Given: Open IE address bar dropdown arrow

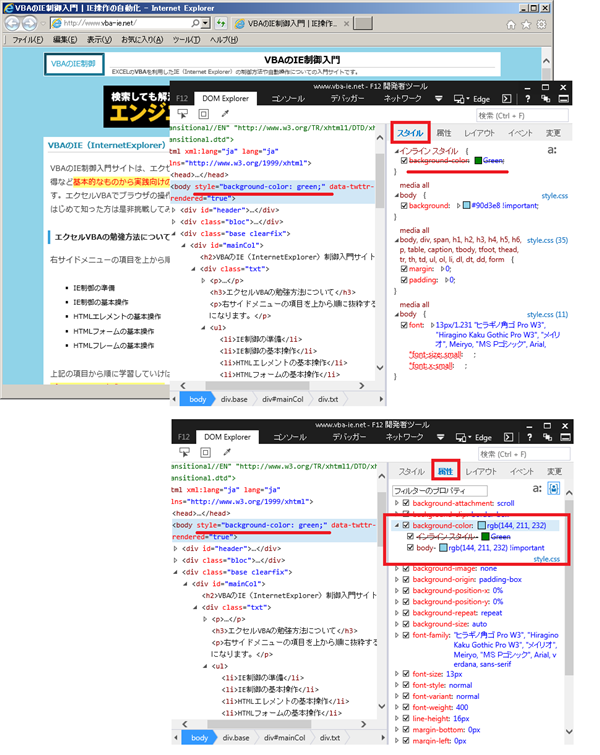Looking at the screenshot, I should (206, 23).
